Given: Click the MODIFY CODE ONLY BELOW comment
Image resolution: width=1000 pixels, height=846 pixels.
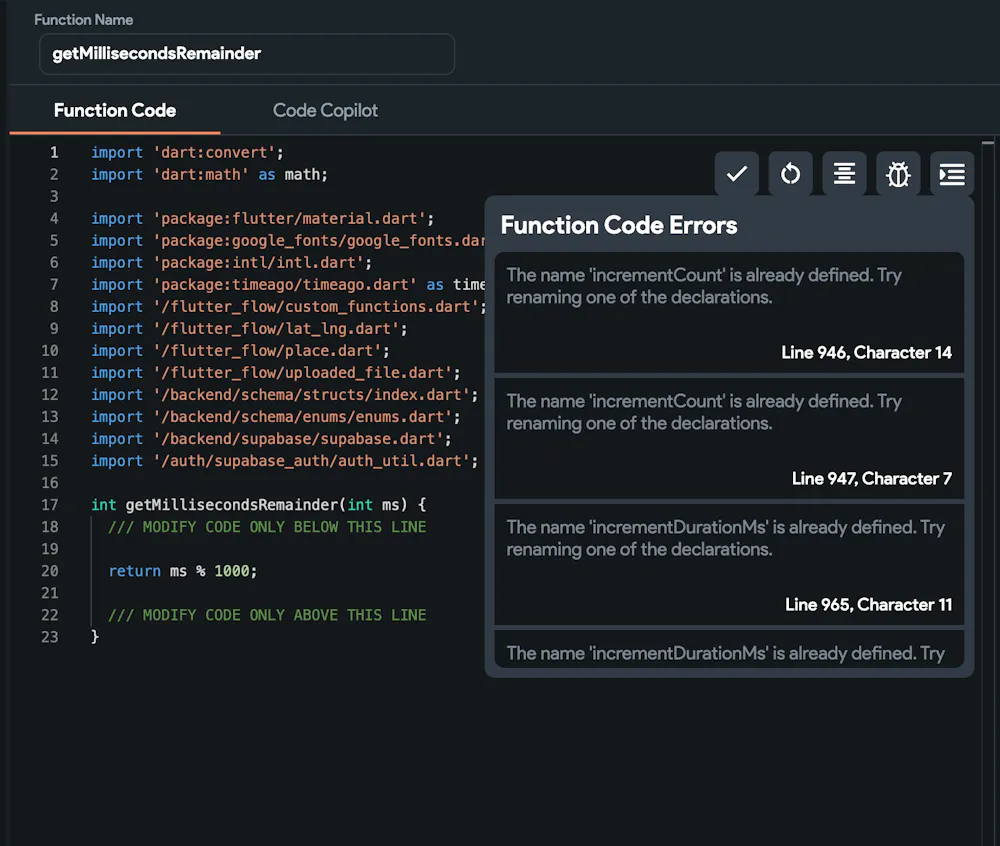Looking at the screenshot, I should point(267,527).
